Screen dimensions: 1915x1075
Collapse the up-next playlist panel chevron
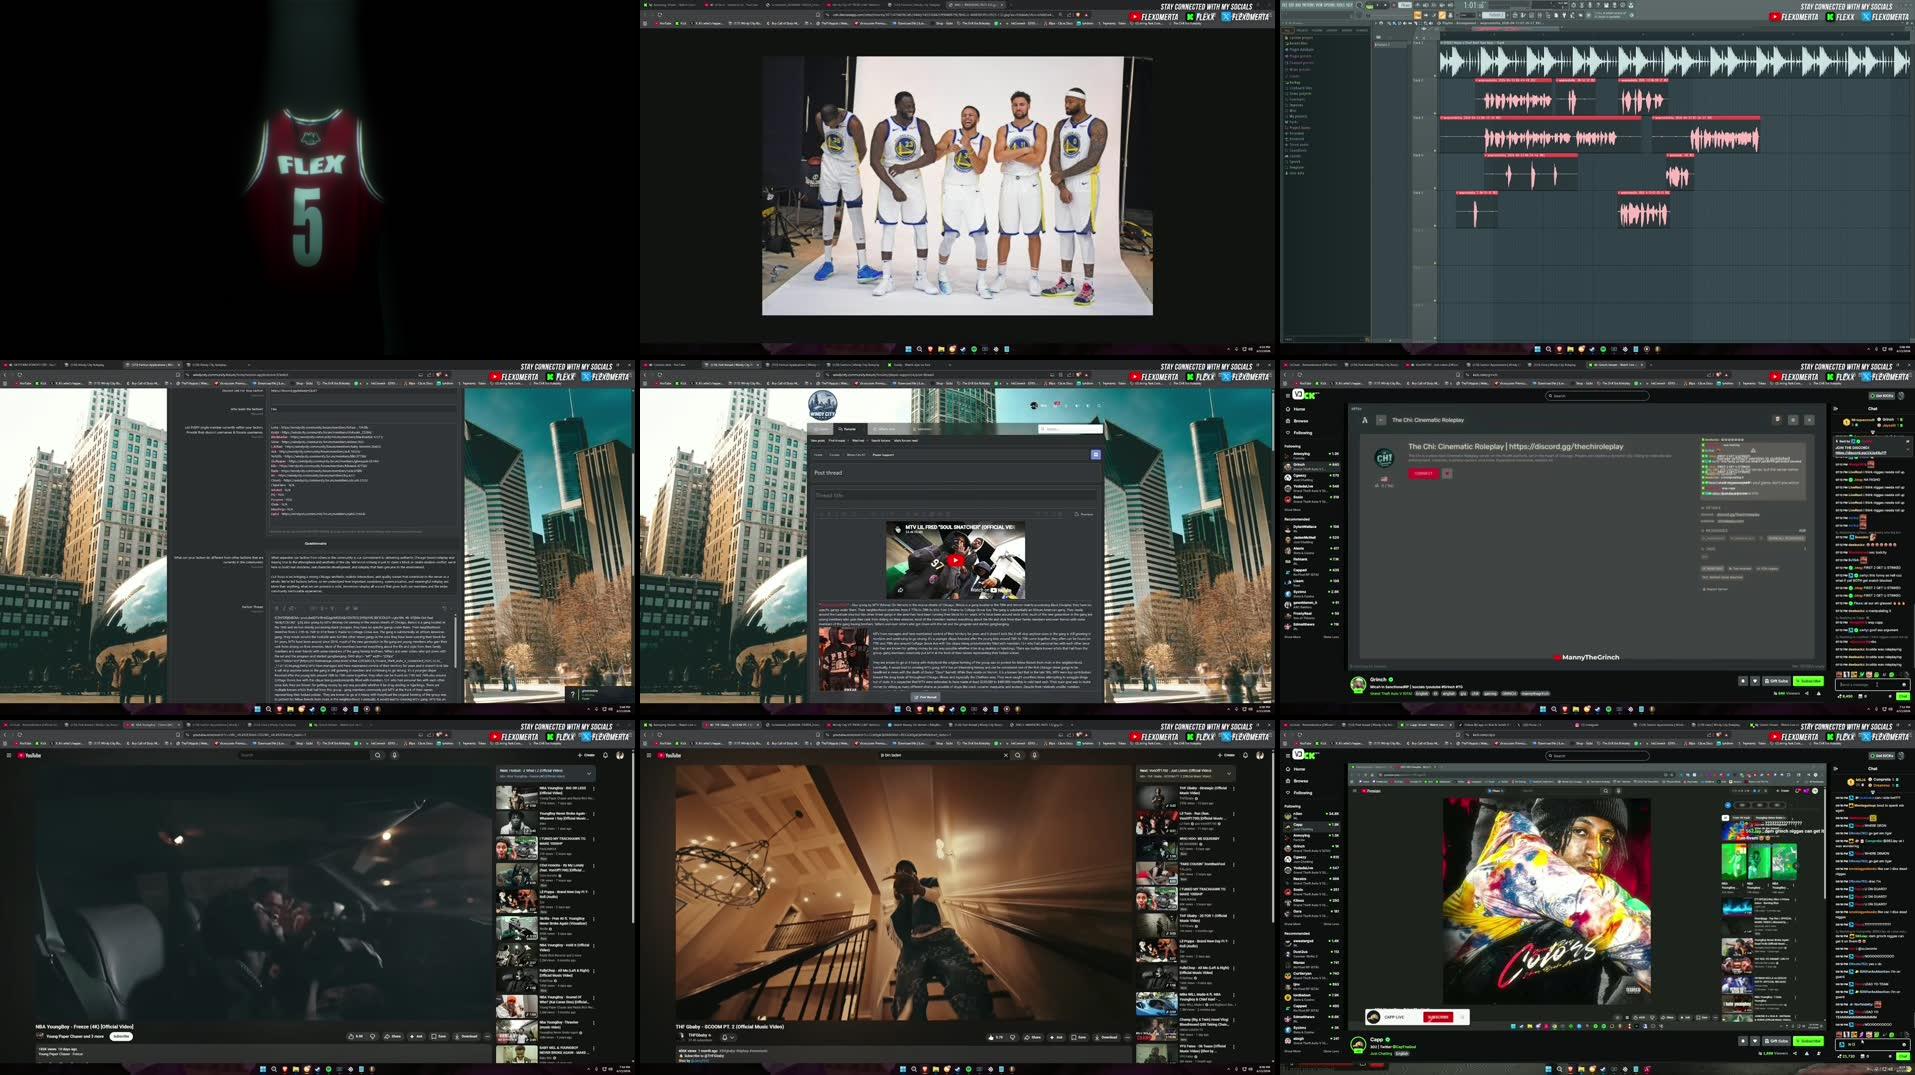click(x=590, y=772)
